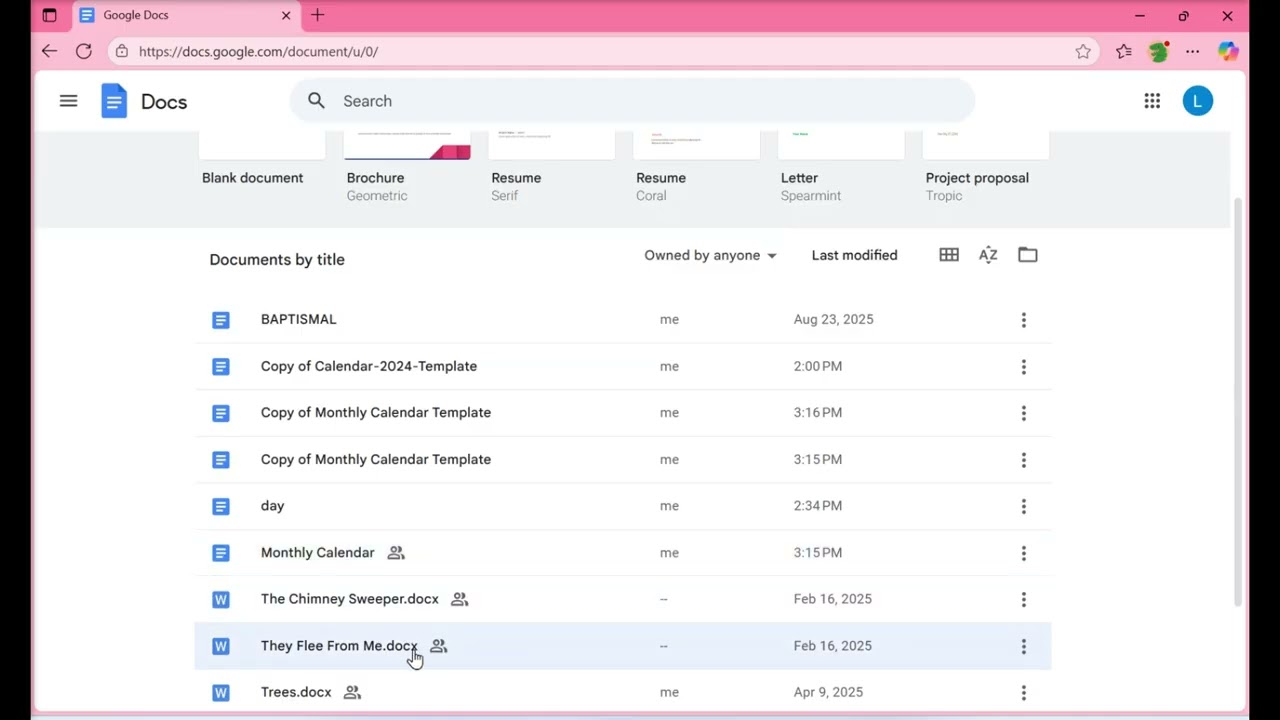Open more actions for 3:16 PM Monthly Calendar Template copy
This screenshot has width=1280, height=720.
[1023, 413]
